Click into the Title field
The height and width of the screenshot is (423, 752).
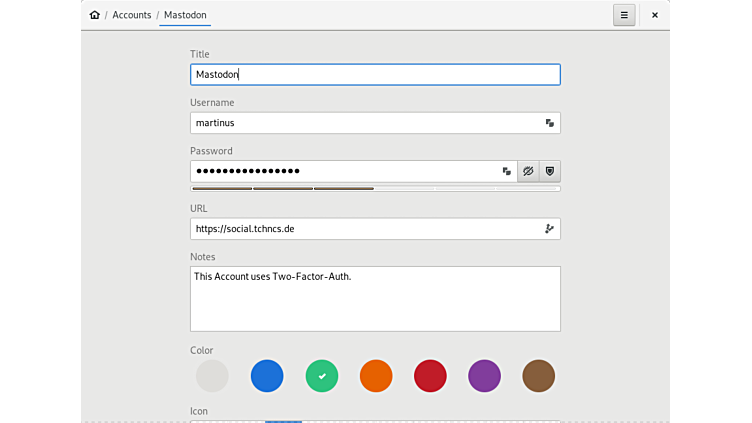point(375,74)
